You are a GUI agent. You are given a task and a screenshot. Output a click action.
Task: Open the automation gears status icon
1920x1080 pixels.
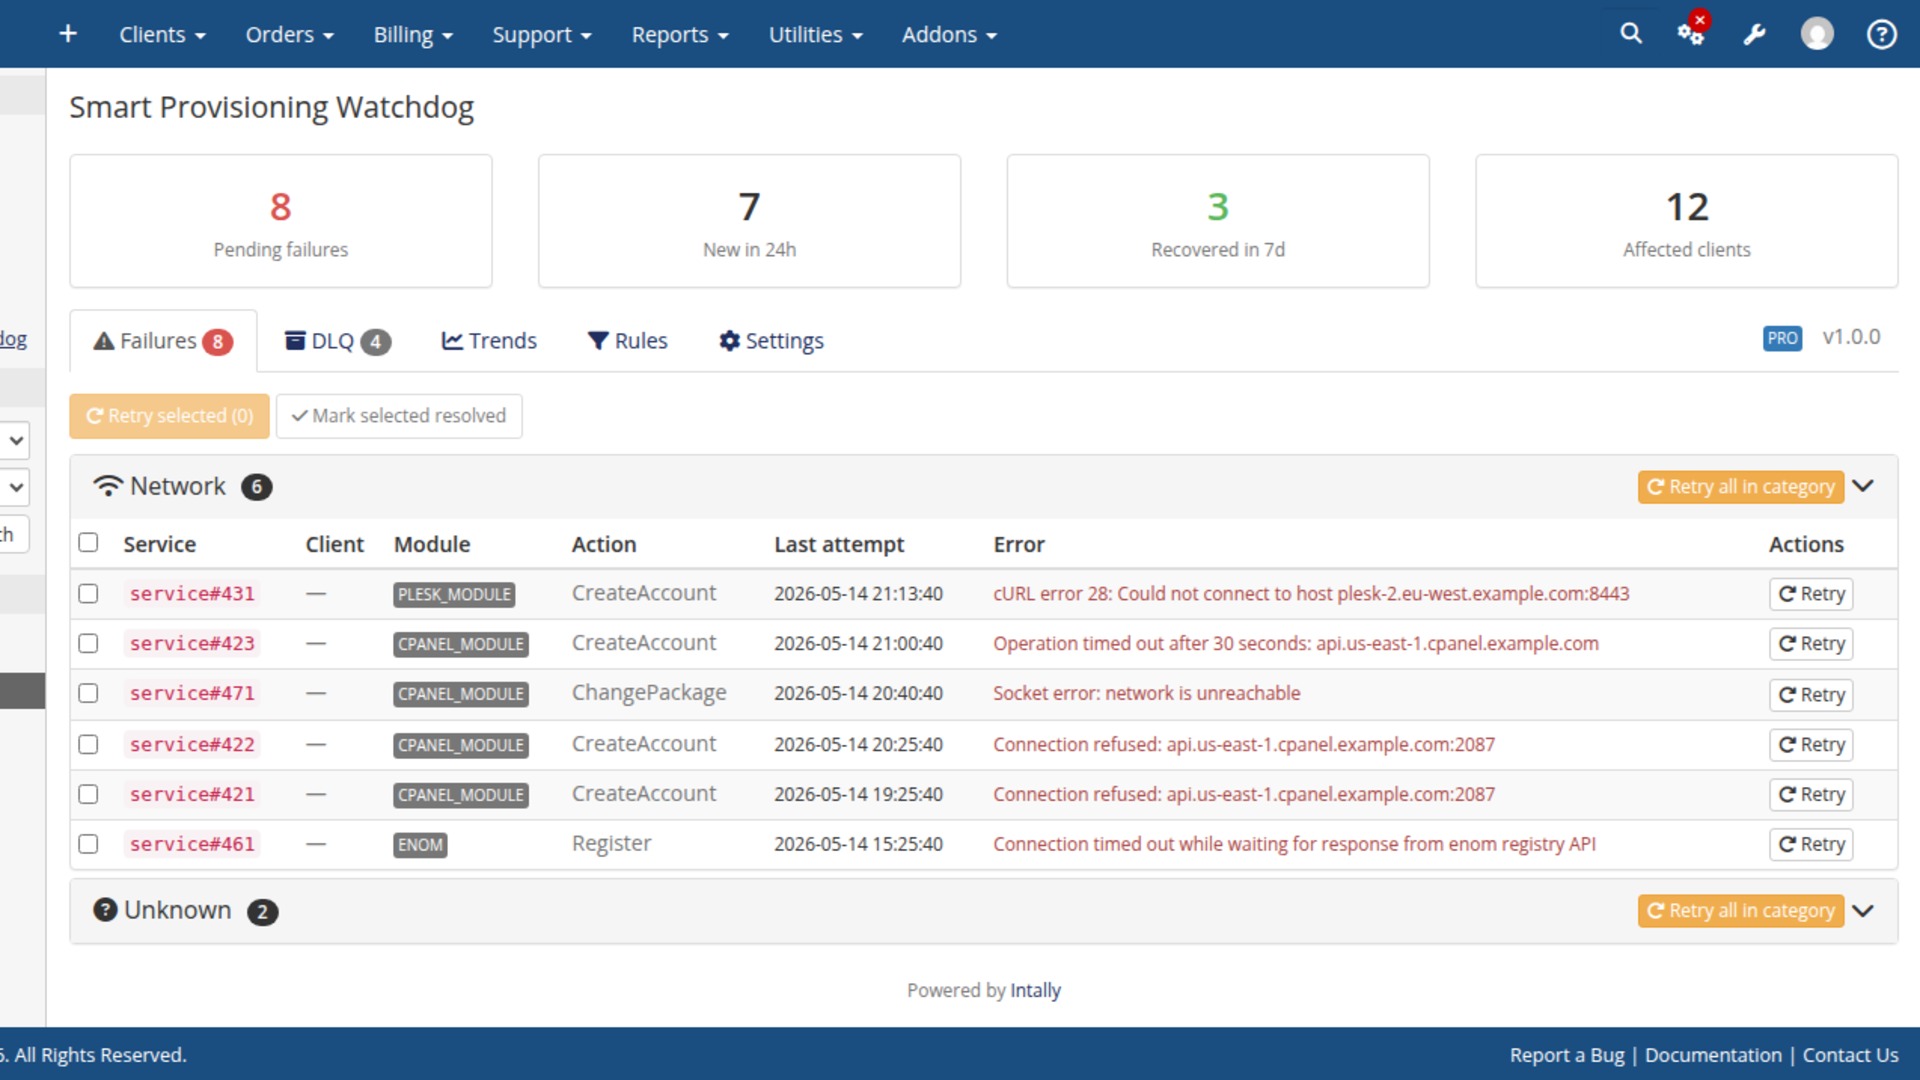(x=1692, y=34)
